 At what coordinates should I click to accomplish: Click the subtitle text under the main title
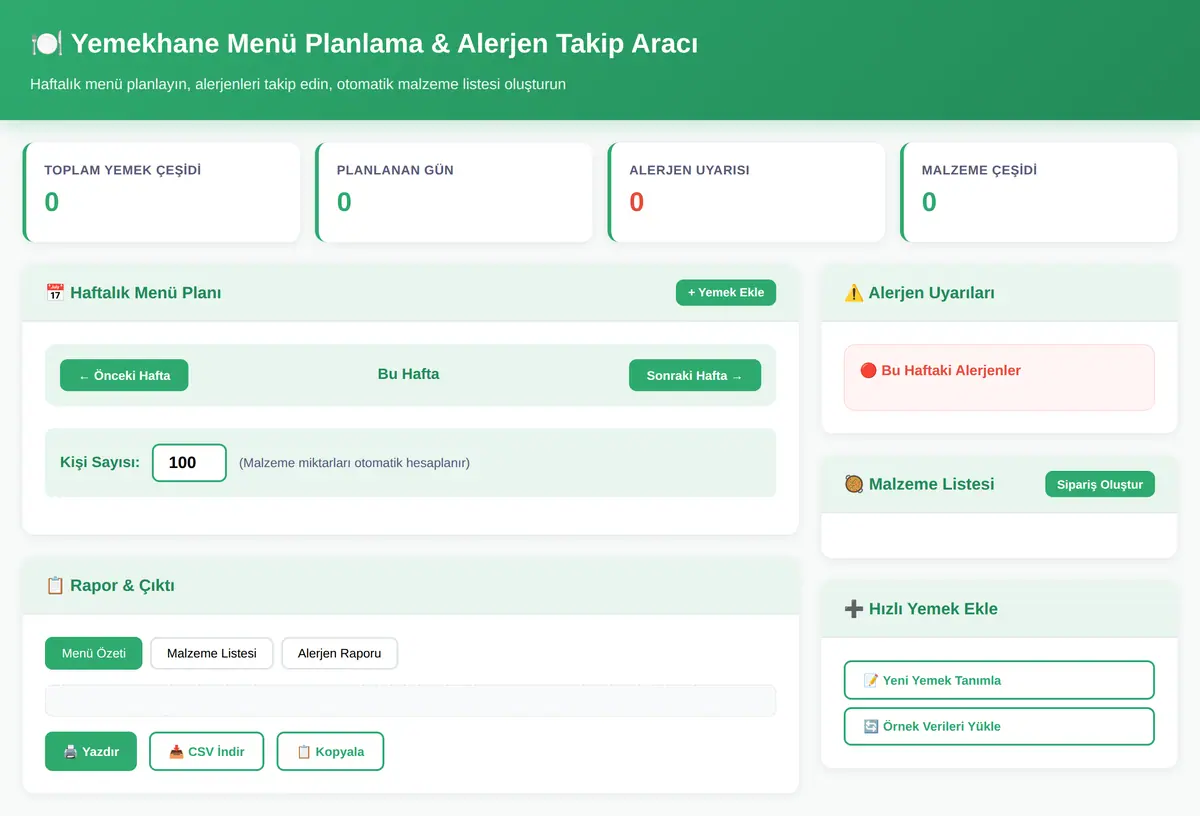pyautogui.click(x=298, y=84)
